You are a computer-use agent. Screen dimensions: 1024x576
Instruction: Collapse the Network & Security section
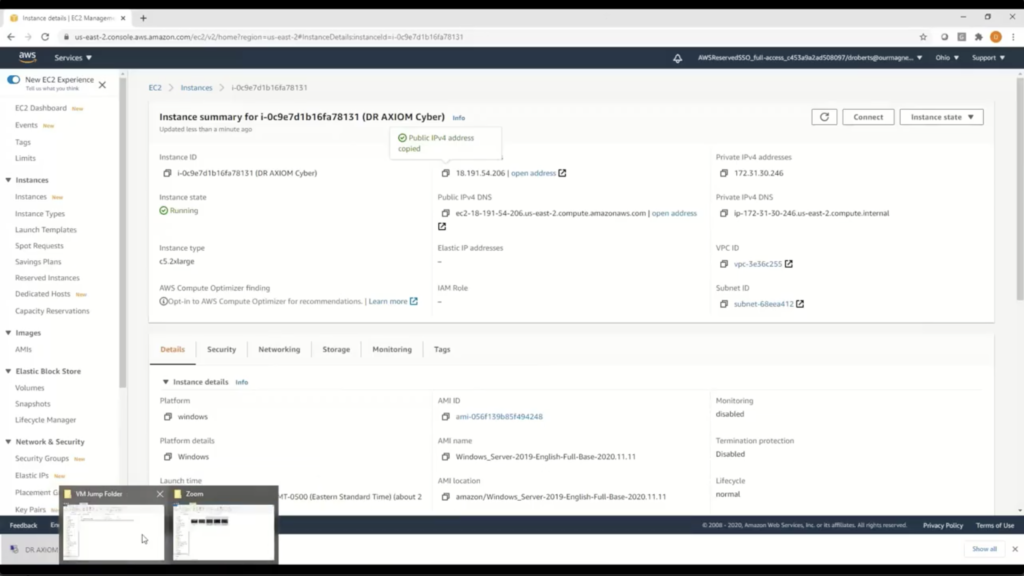[x=8, y=442]
